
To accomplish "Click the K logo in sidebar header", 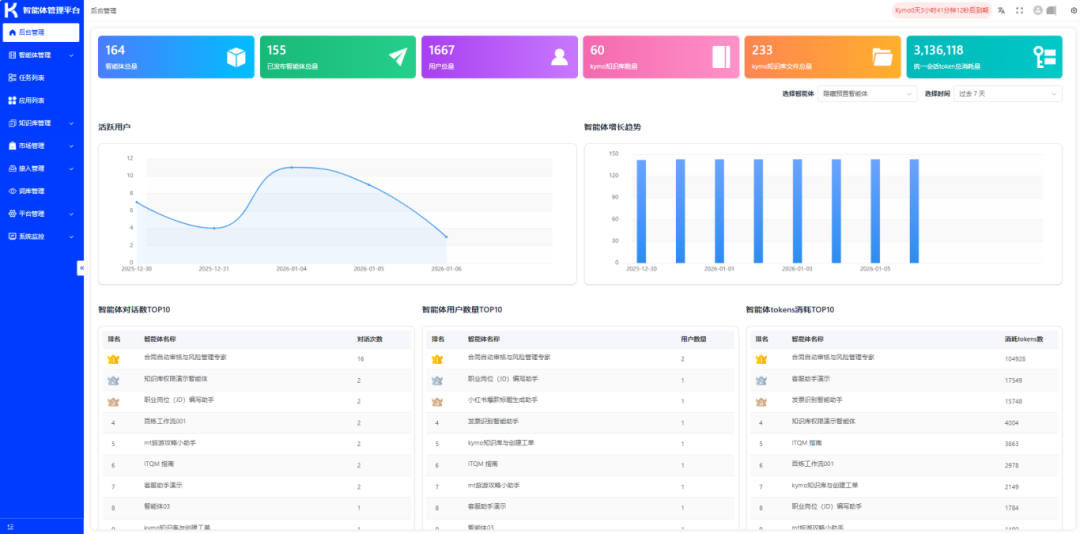I will pos(11,10).
